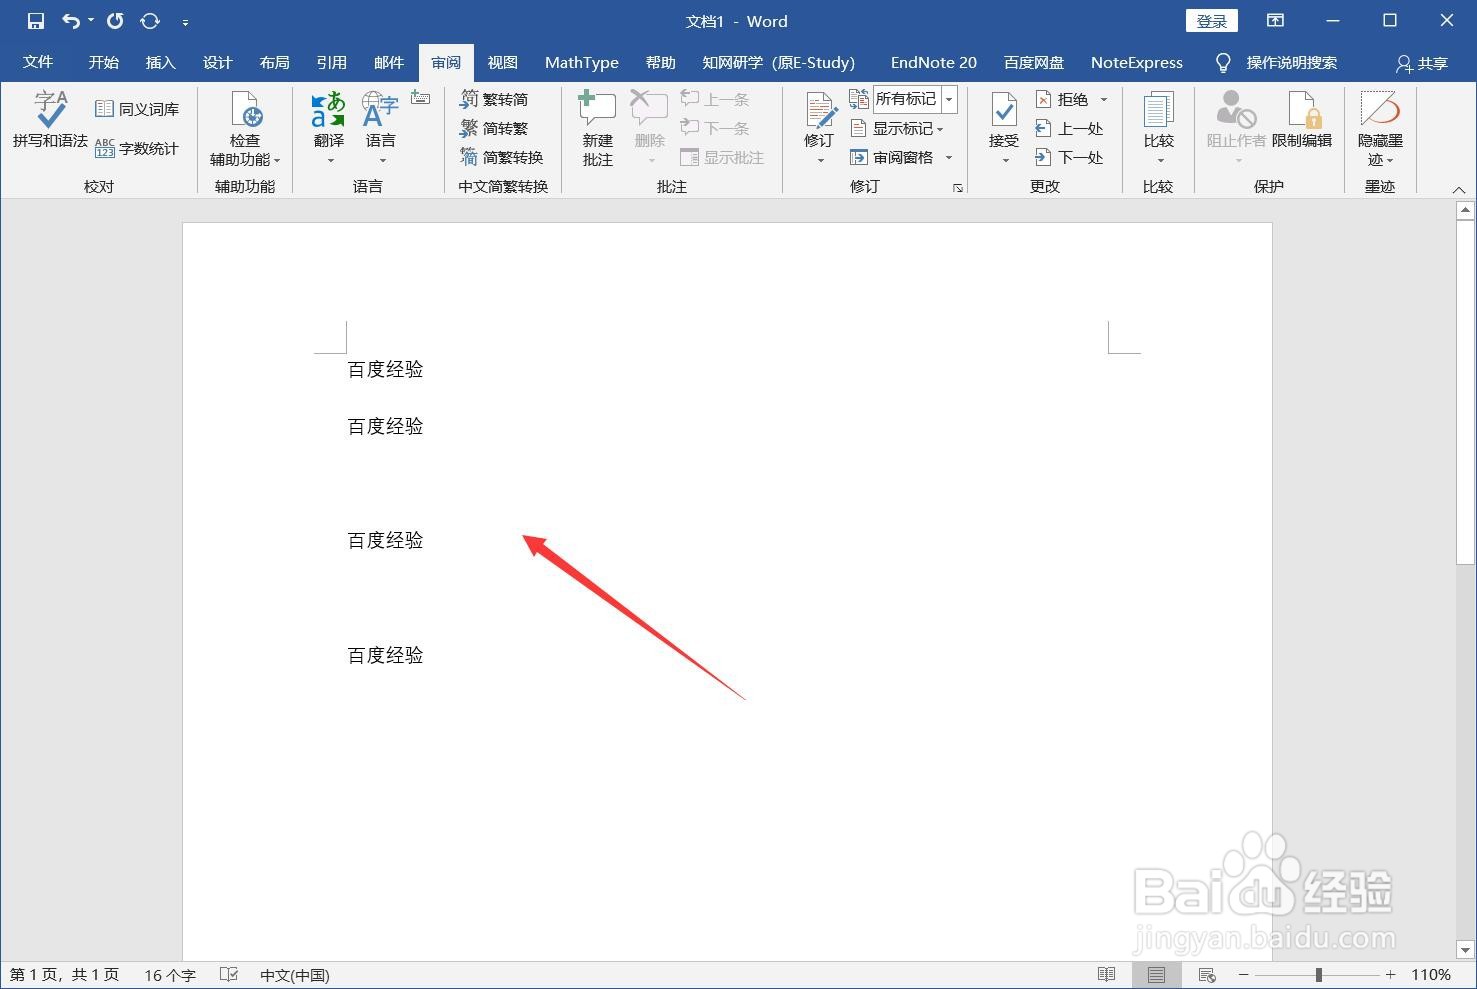Open Spelling and Grammar check (拼写和语法)
This screenshot has height=989, width=1477.
pyautogui.click(x=50, y=121)
